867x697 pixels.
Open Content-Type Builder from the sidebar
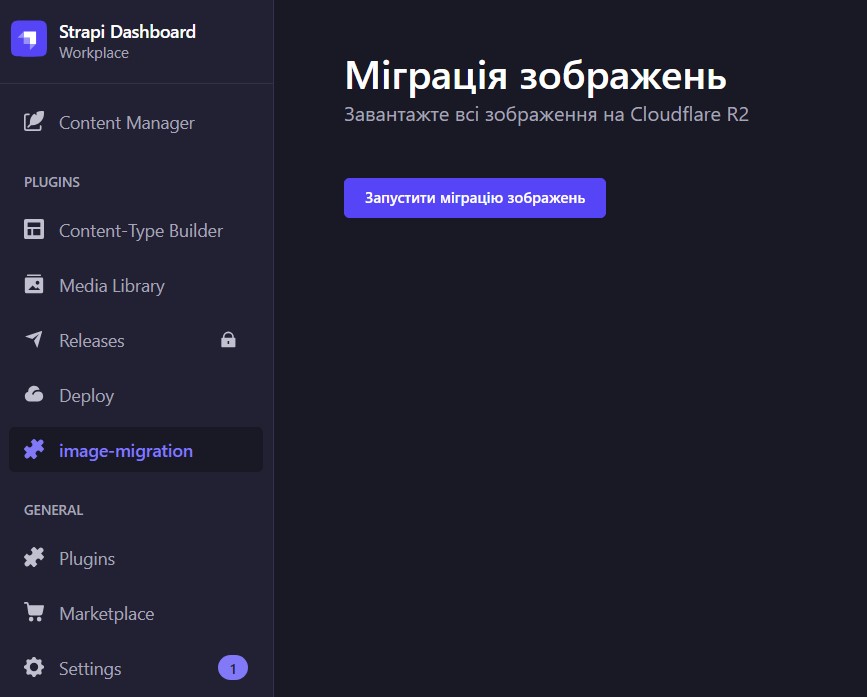pyautogui.click(x=136, y=230)
